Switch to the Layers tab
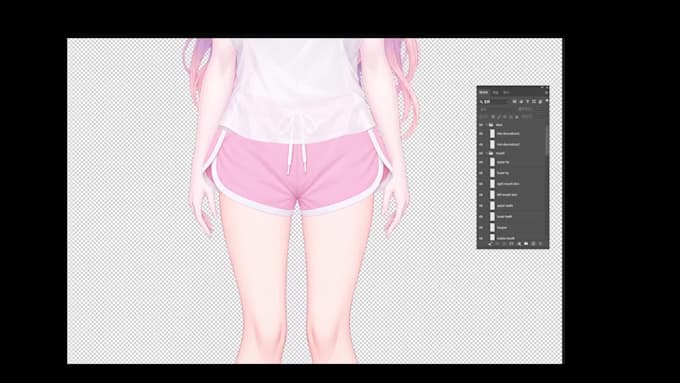 coord(484,92)
